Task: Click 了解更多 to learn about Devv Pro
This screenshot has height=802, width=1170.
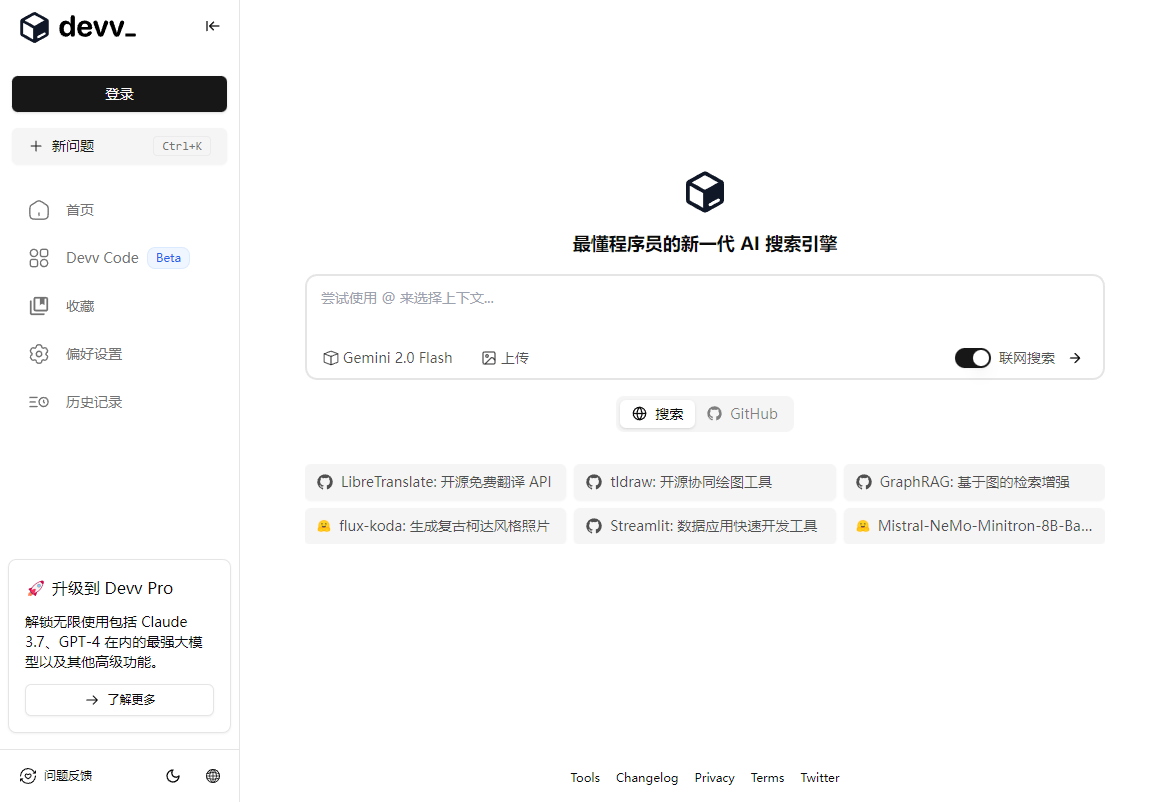Action: point(119,700)
